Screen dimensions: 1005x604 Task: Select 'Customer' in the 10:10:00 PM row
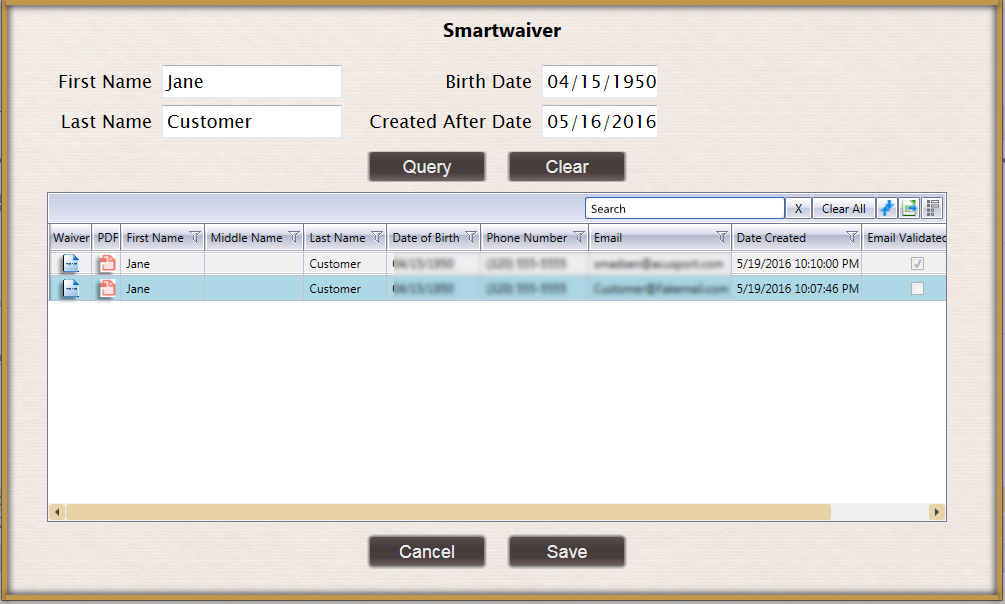coord(345,264)
